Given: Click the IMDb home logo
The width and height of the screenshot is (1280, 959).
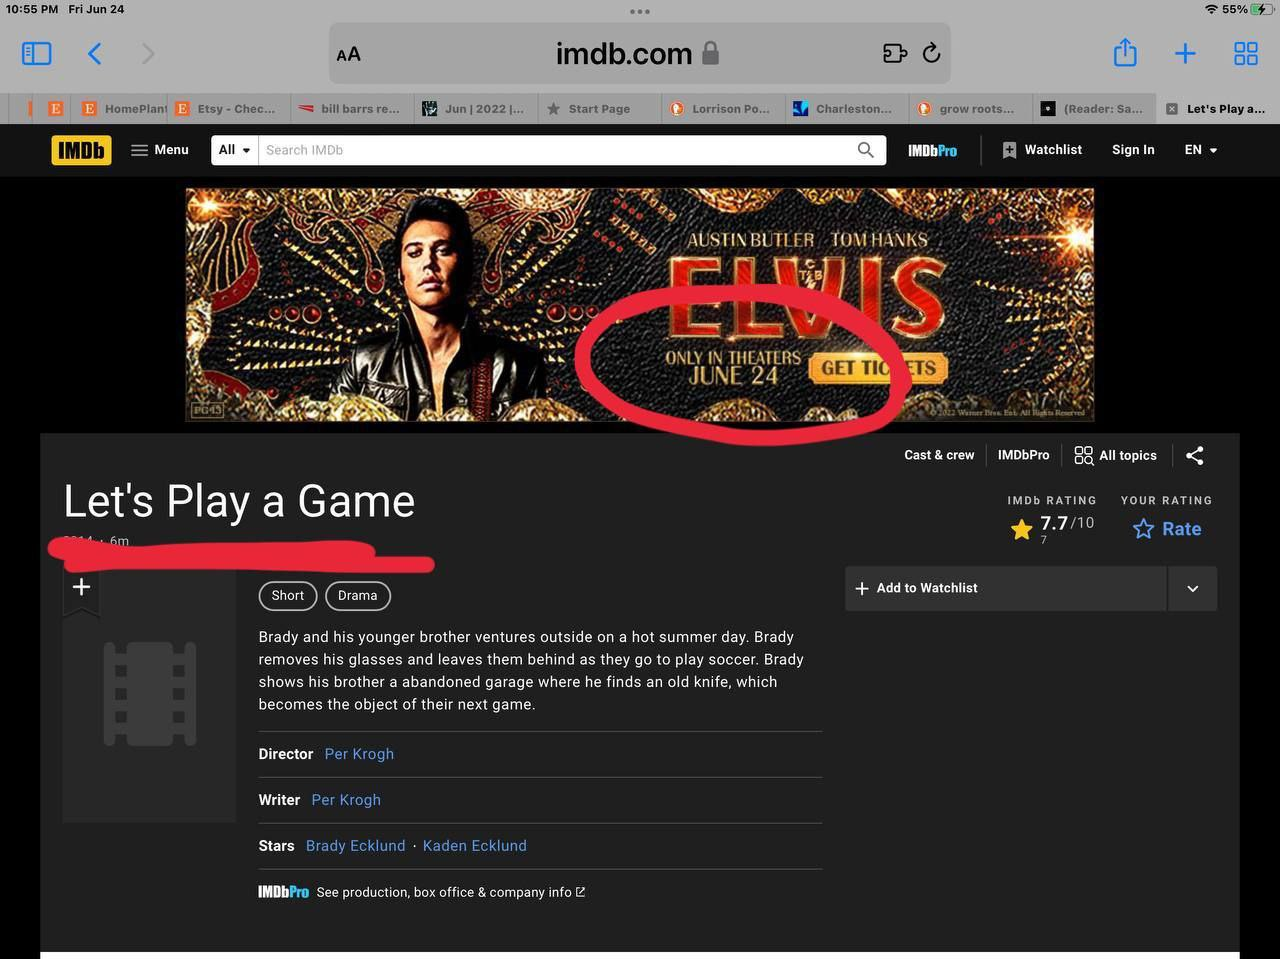Looking at the screenshot, I should [x=81, y=150].
